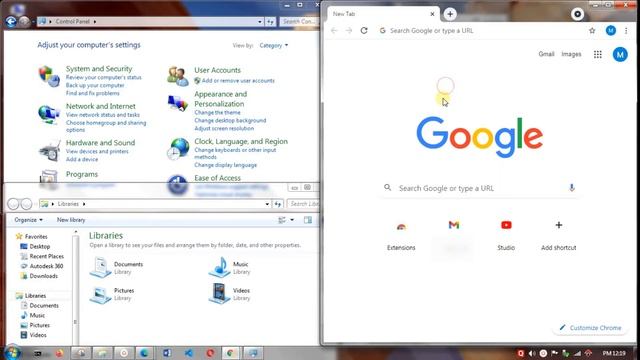
Task: Click the Gmail link
Action: [546, 54]
